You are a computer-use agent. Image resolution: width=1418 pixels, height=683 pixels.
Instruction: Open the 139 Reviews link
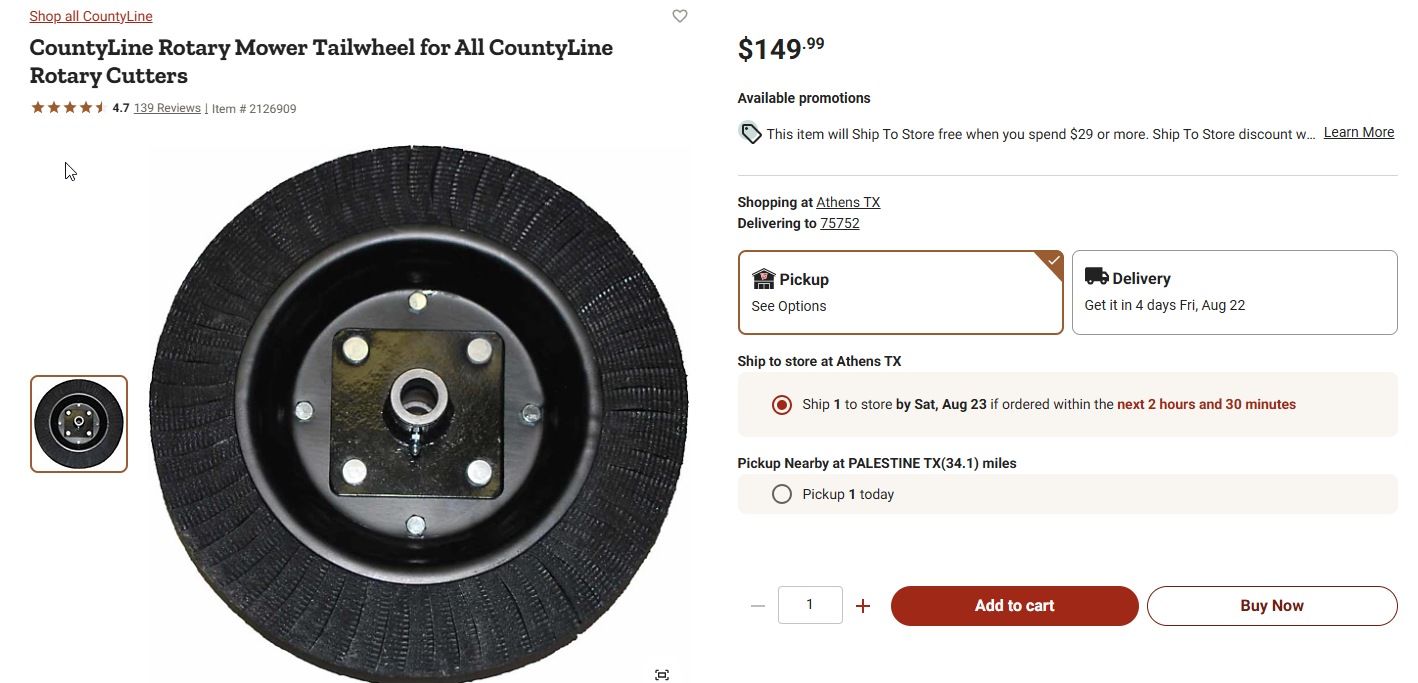[167, 108]
